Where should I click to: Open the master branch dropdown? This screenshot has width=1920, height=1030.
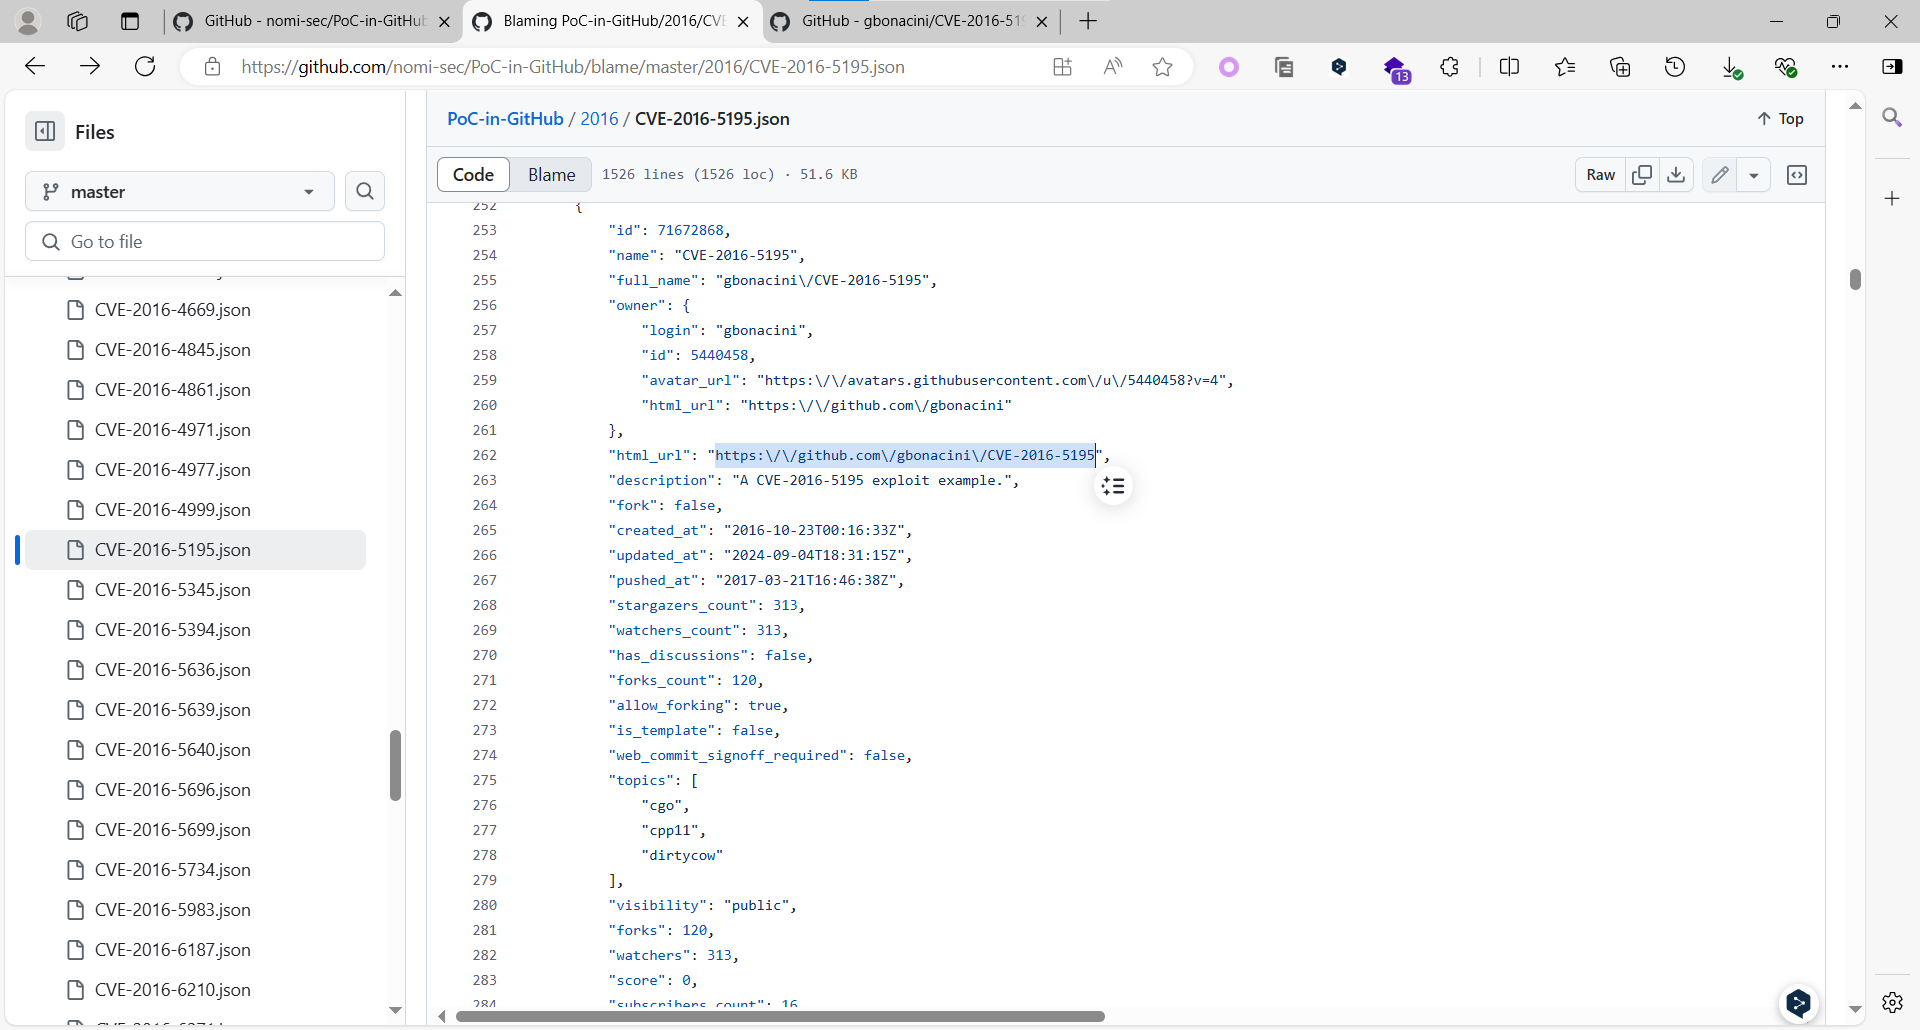180,191
